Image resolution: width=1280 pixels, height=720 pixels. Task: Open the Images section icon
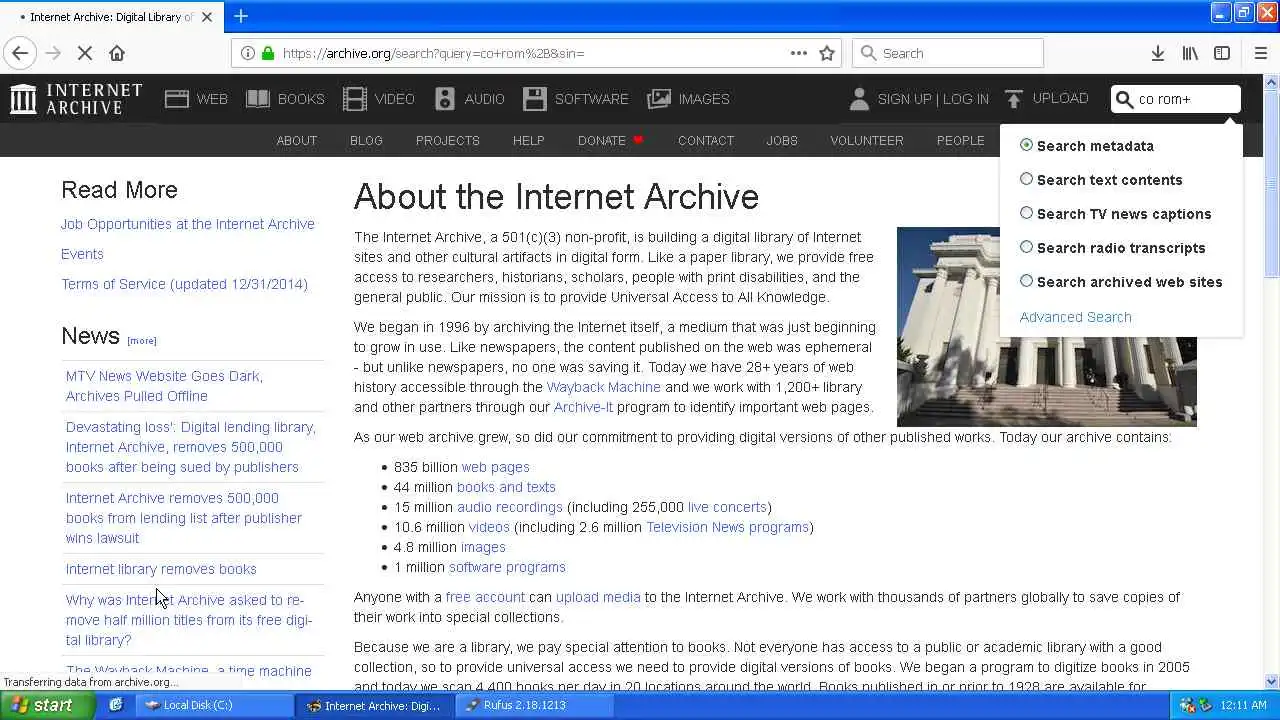coord(659,99)
